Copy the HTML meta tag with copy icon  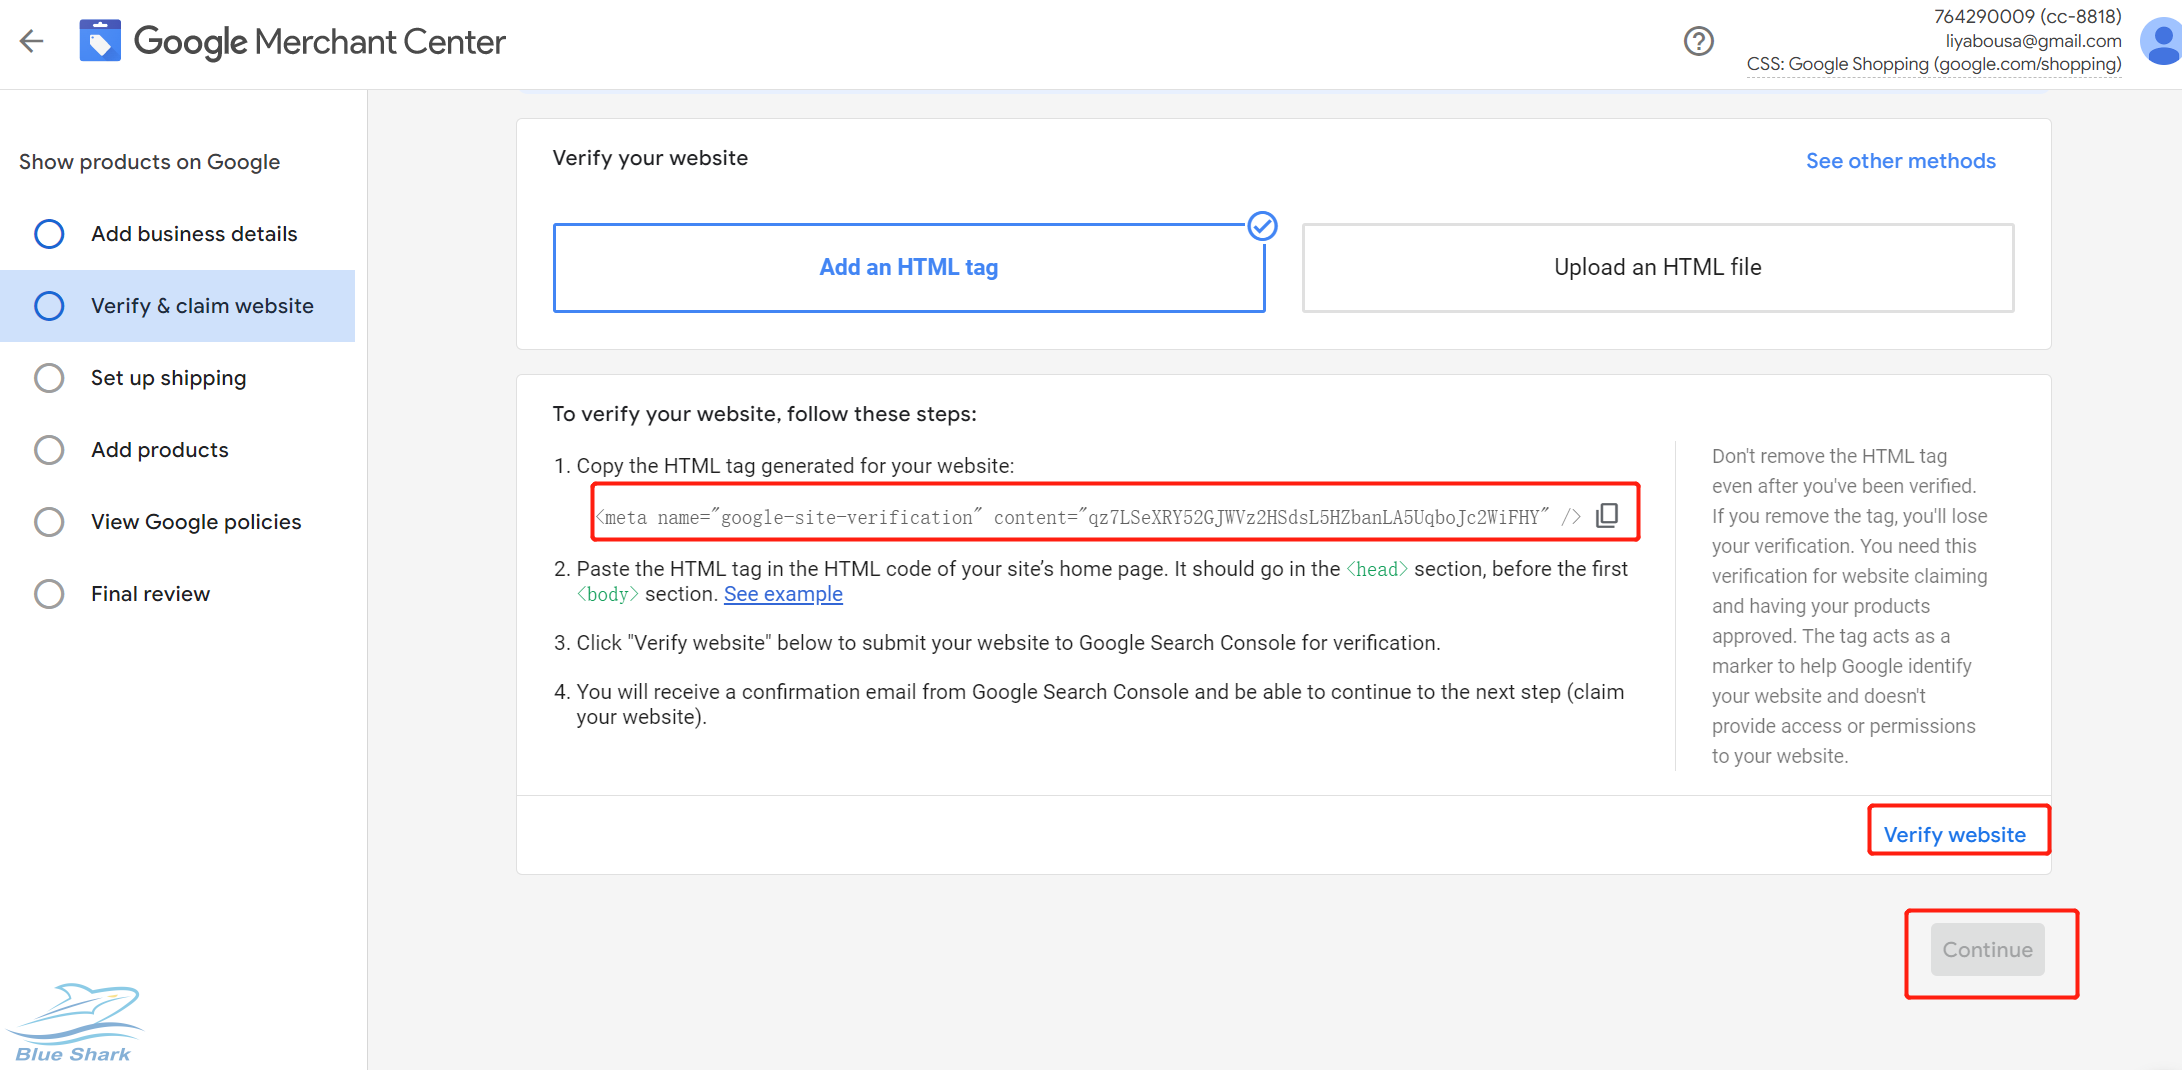click(x=1607, y=515)
